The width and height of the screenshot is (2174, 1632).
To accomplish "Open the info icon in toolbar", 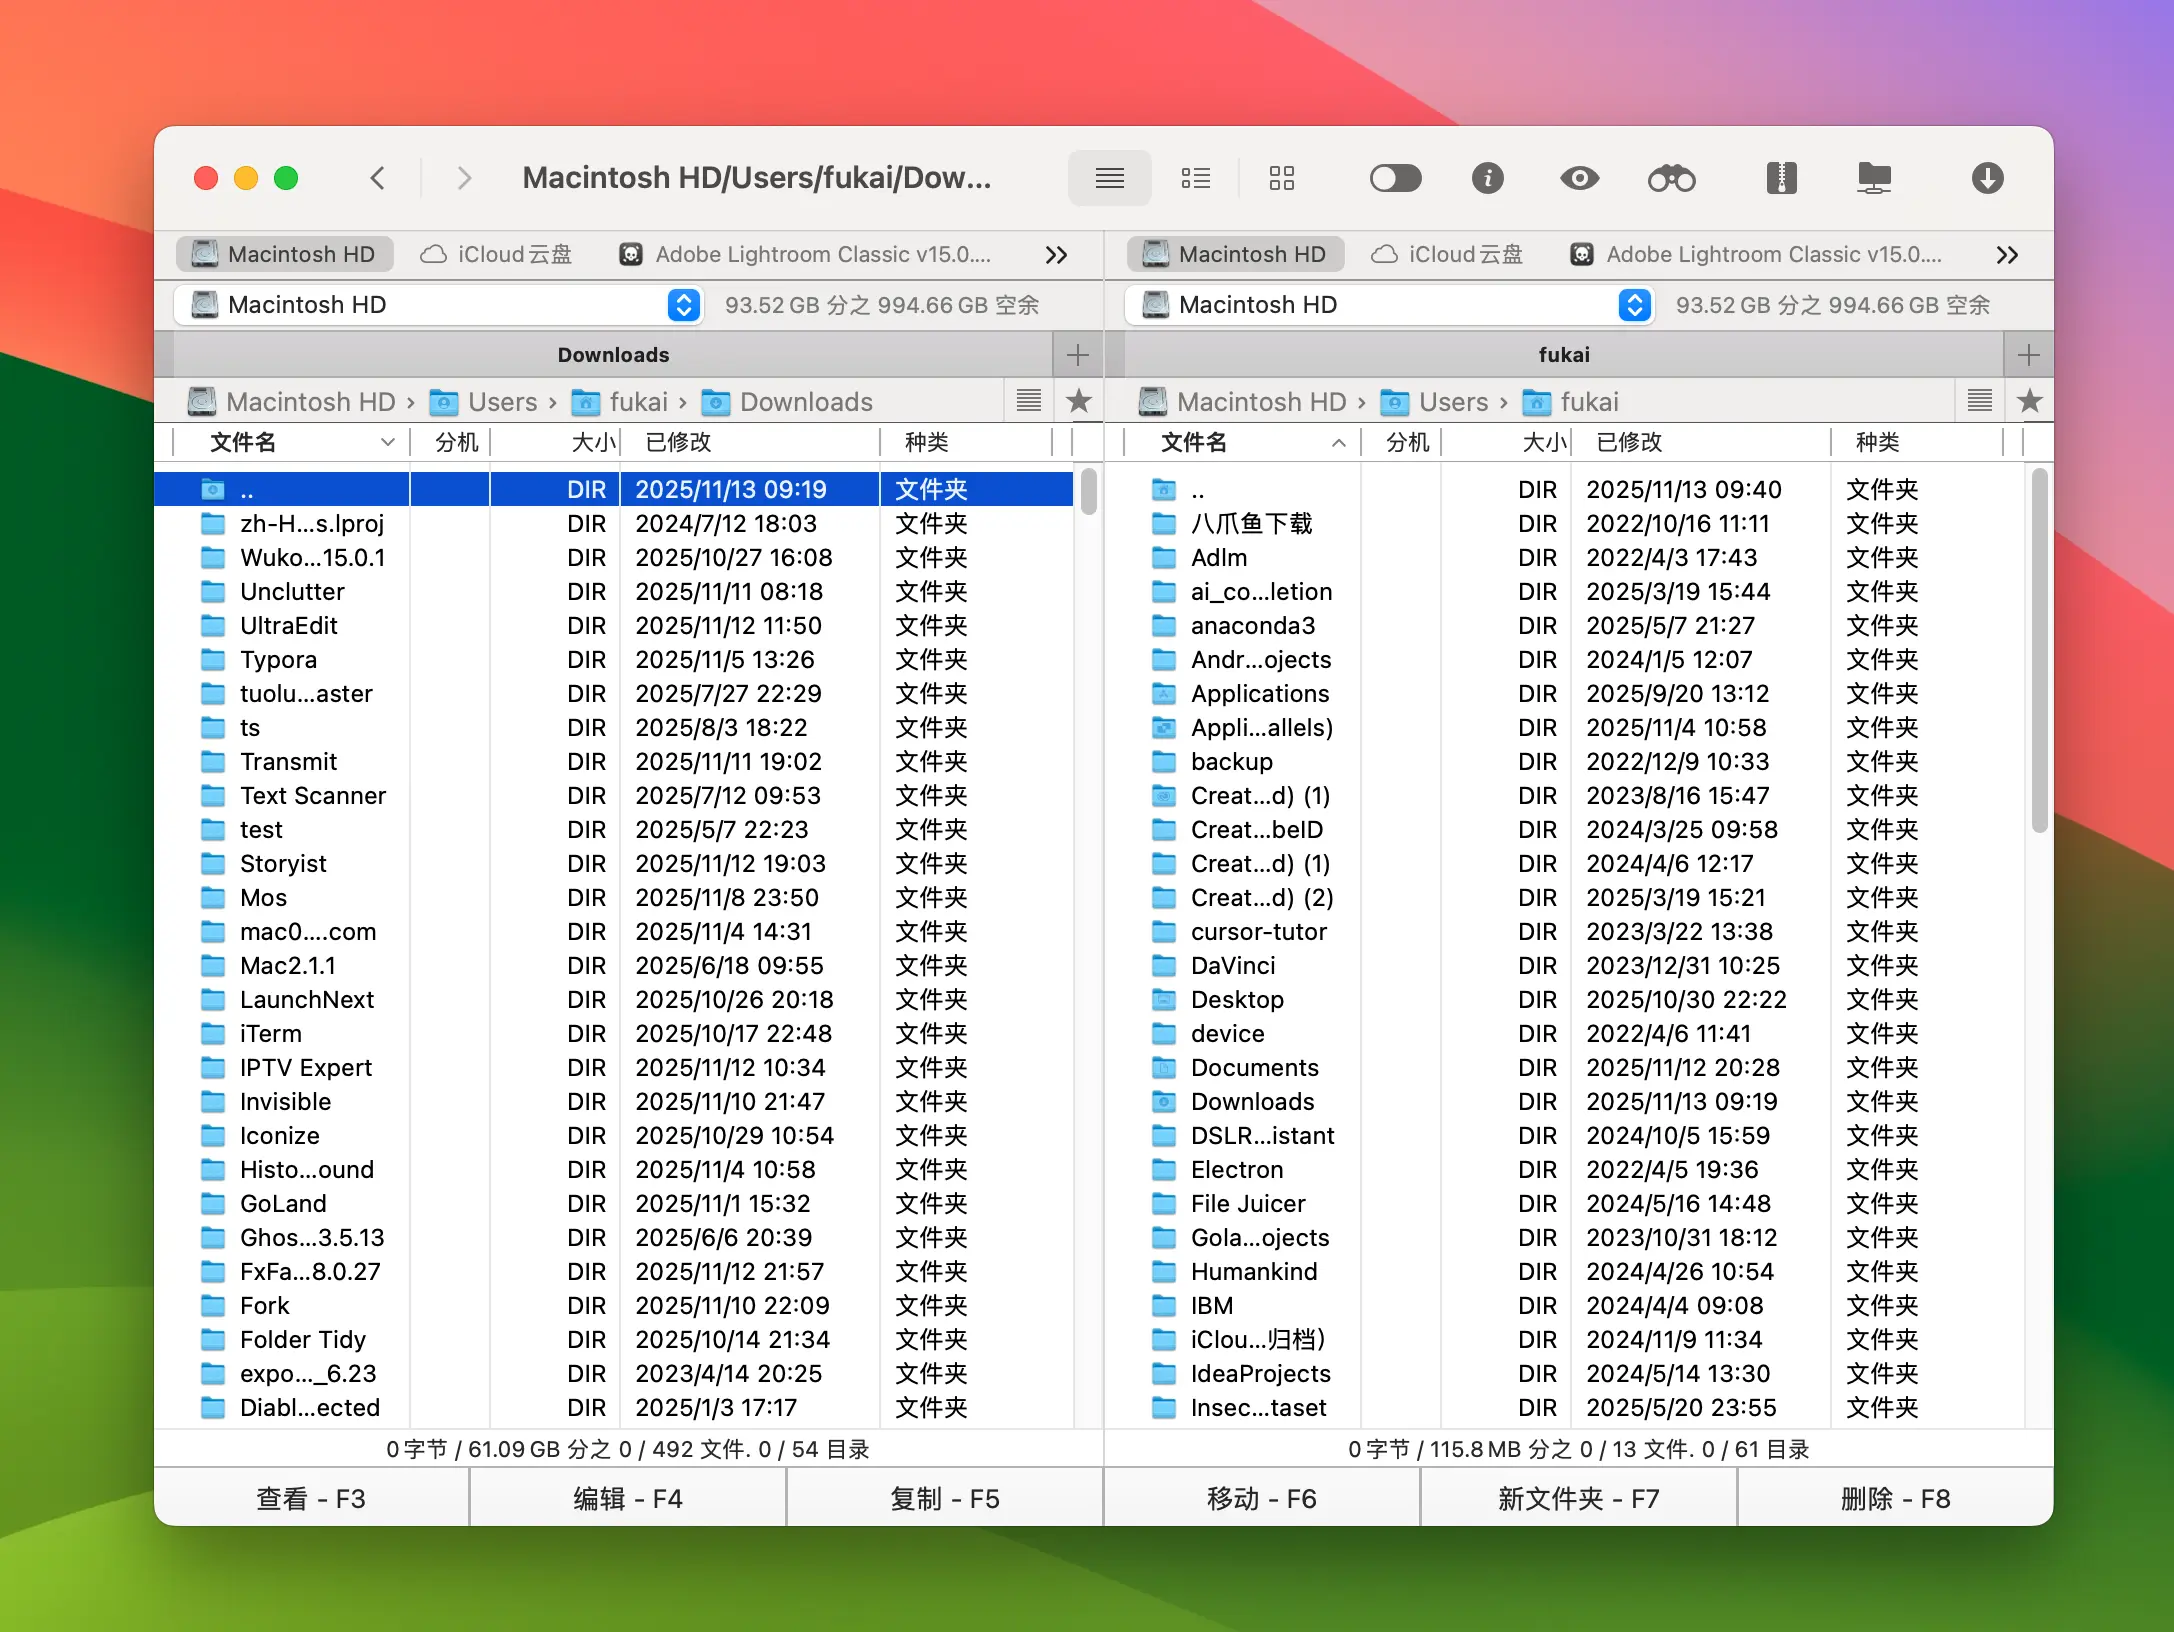I will [x=1487, y=179].
